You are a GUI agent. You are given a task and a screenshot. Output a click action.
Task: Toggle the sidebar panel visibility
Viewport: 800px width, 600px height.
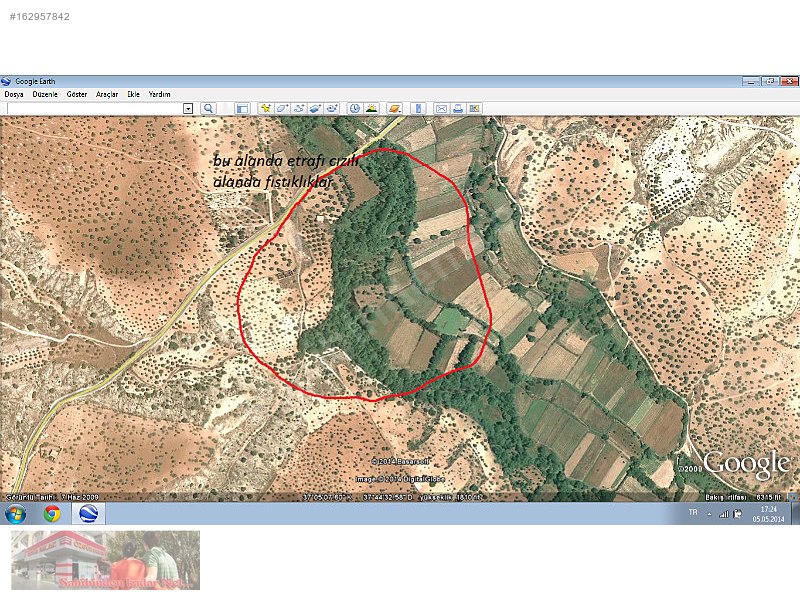point(242,108)
